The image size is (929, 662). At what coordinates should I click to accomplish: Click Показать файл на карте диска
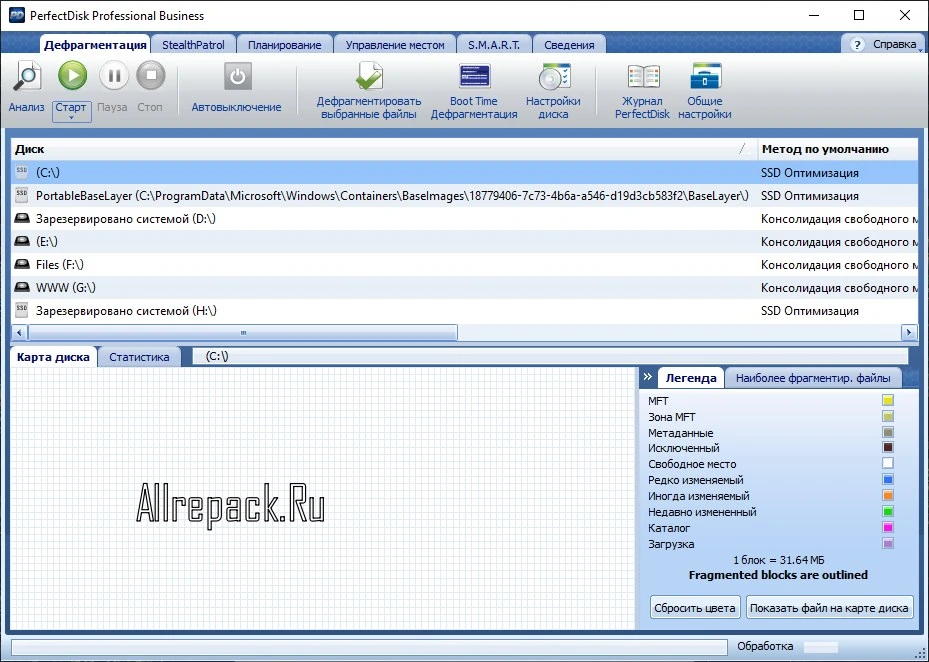tap(829, 607)
